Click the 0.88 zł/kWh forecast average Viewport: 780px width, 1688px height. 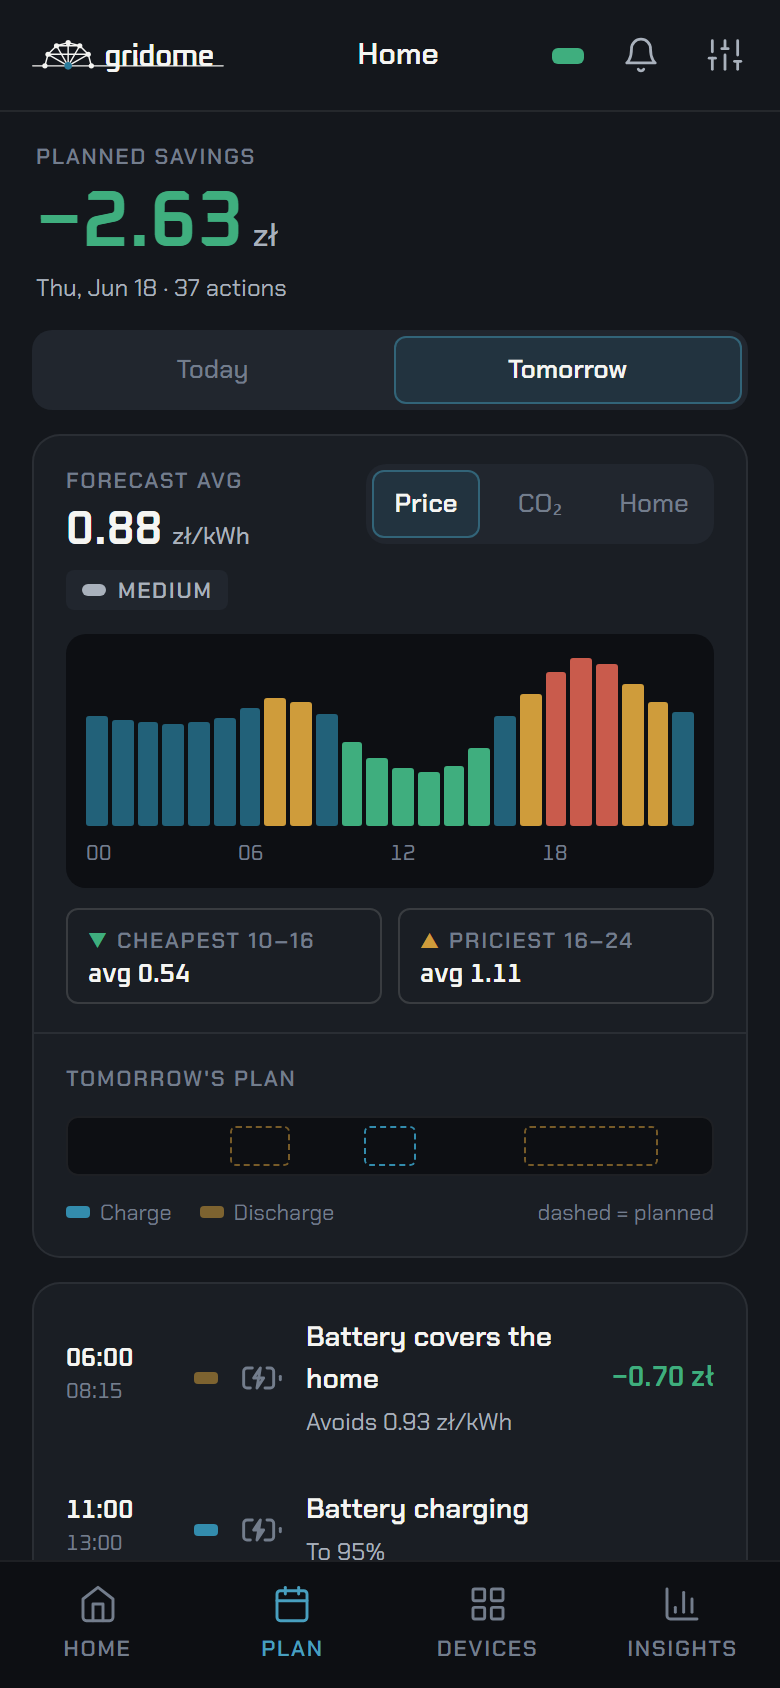pyautogui.click(x=158, y=529)
